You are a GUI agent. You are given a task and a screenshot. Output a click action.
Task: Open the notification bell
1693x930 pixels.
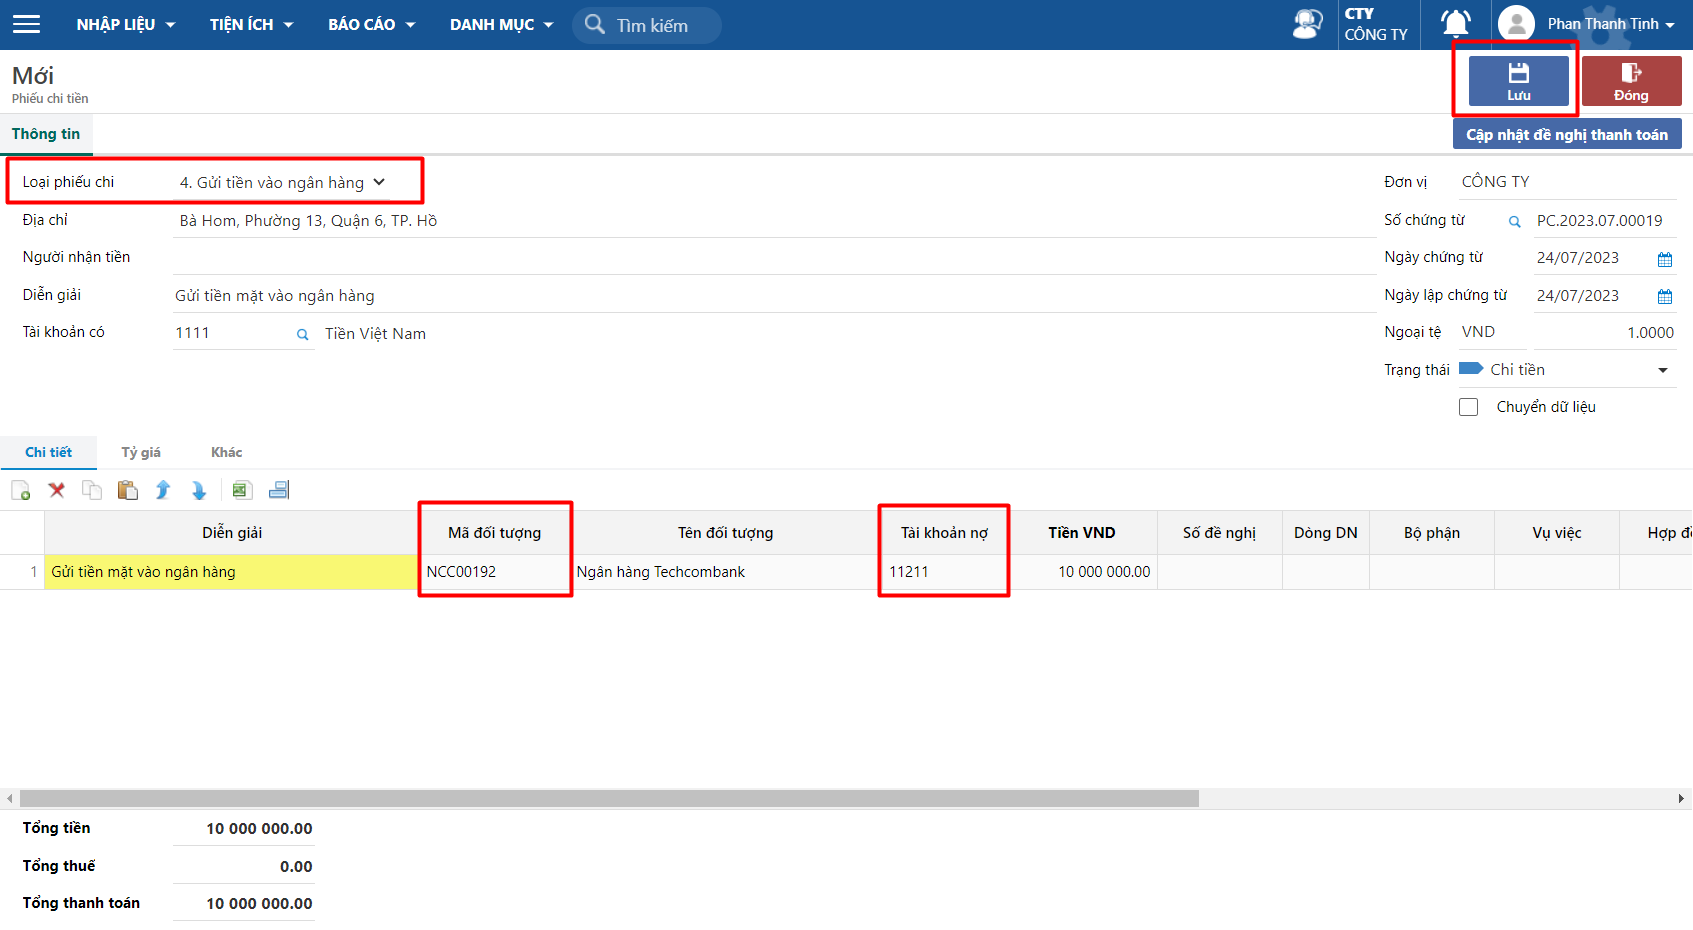coord(1455,24)
